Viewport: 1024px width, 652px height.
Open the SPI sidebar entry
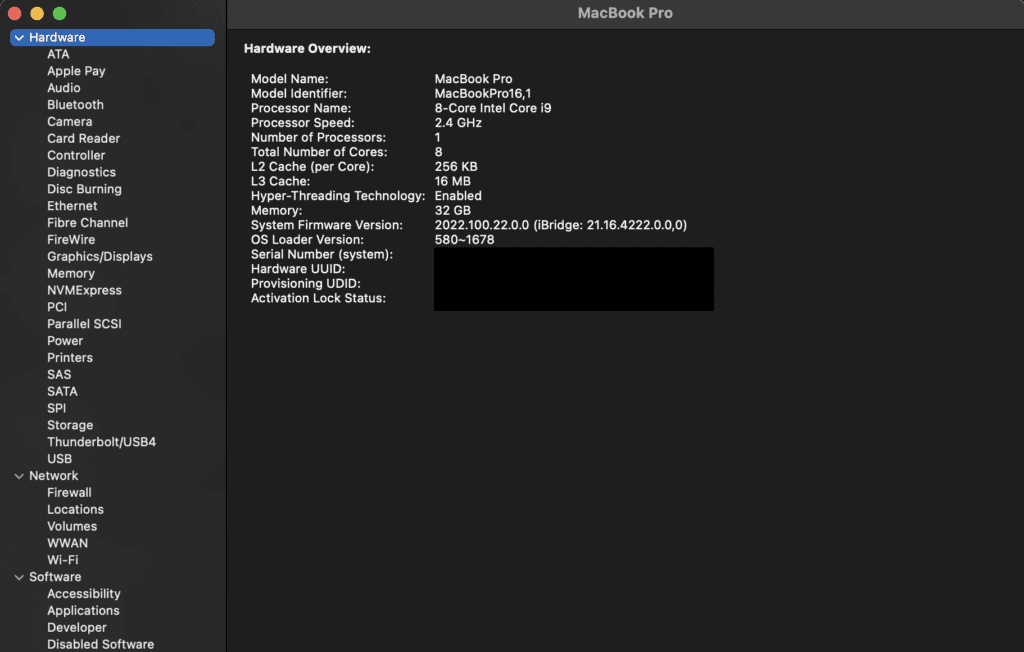(56, 408)
